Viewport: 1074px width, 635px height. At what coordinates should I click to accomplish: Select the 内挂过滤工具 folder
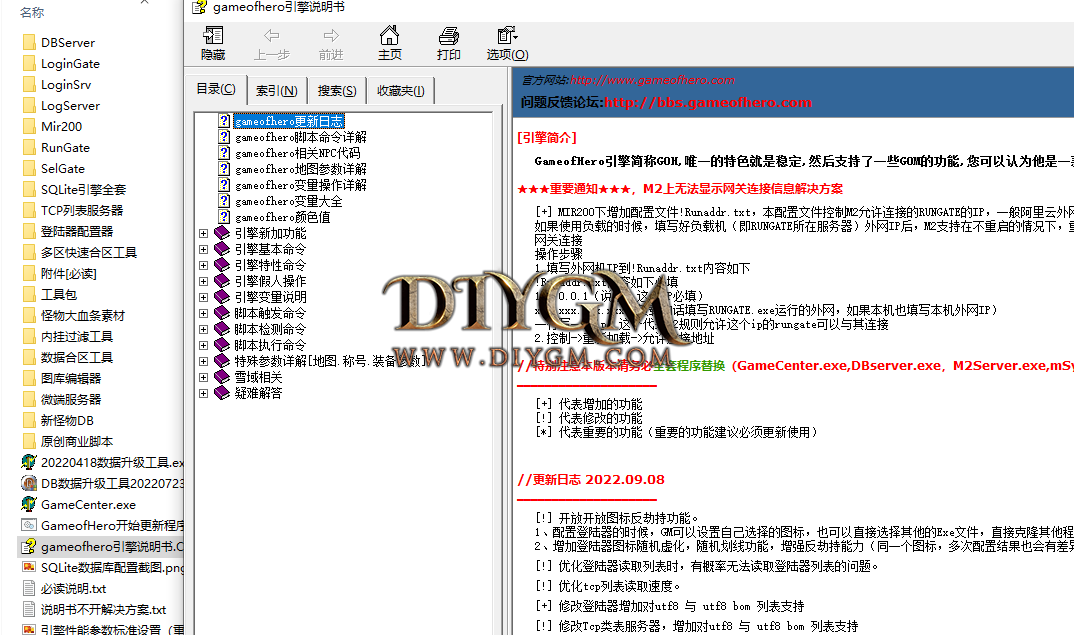[77, 337]
